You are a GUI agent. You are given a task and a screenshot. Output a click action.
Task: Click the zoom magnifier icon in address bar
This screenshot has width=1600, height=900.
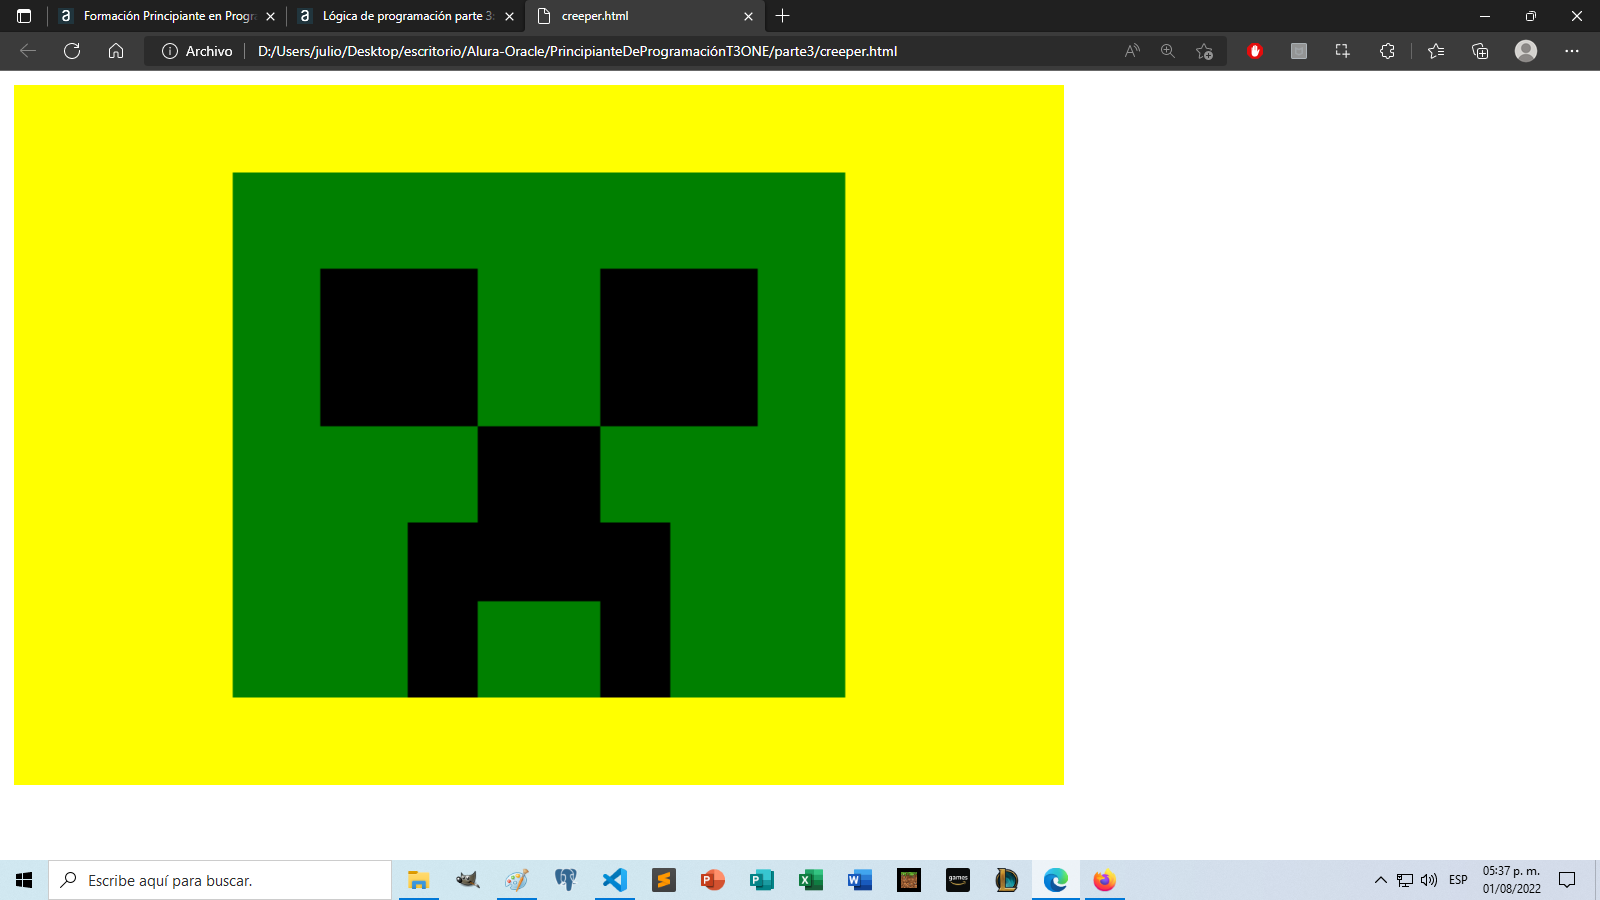click(x=1168, y=51)
